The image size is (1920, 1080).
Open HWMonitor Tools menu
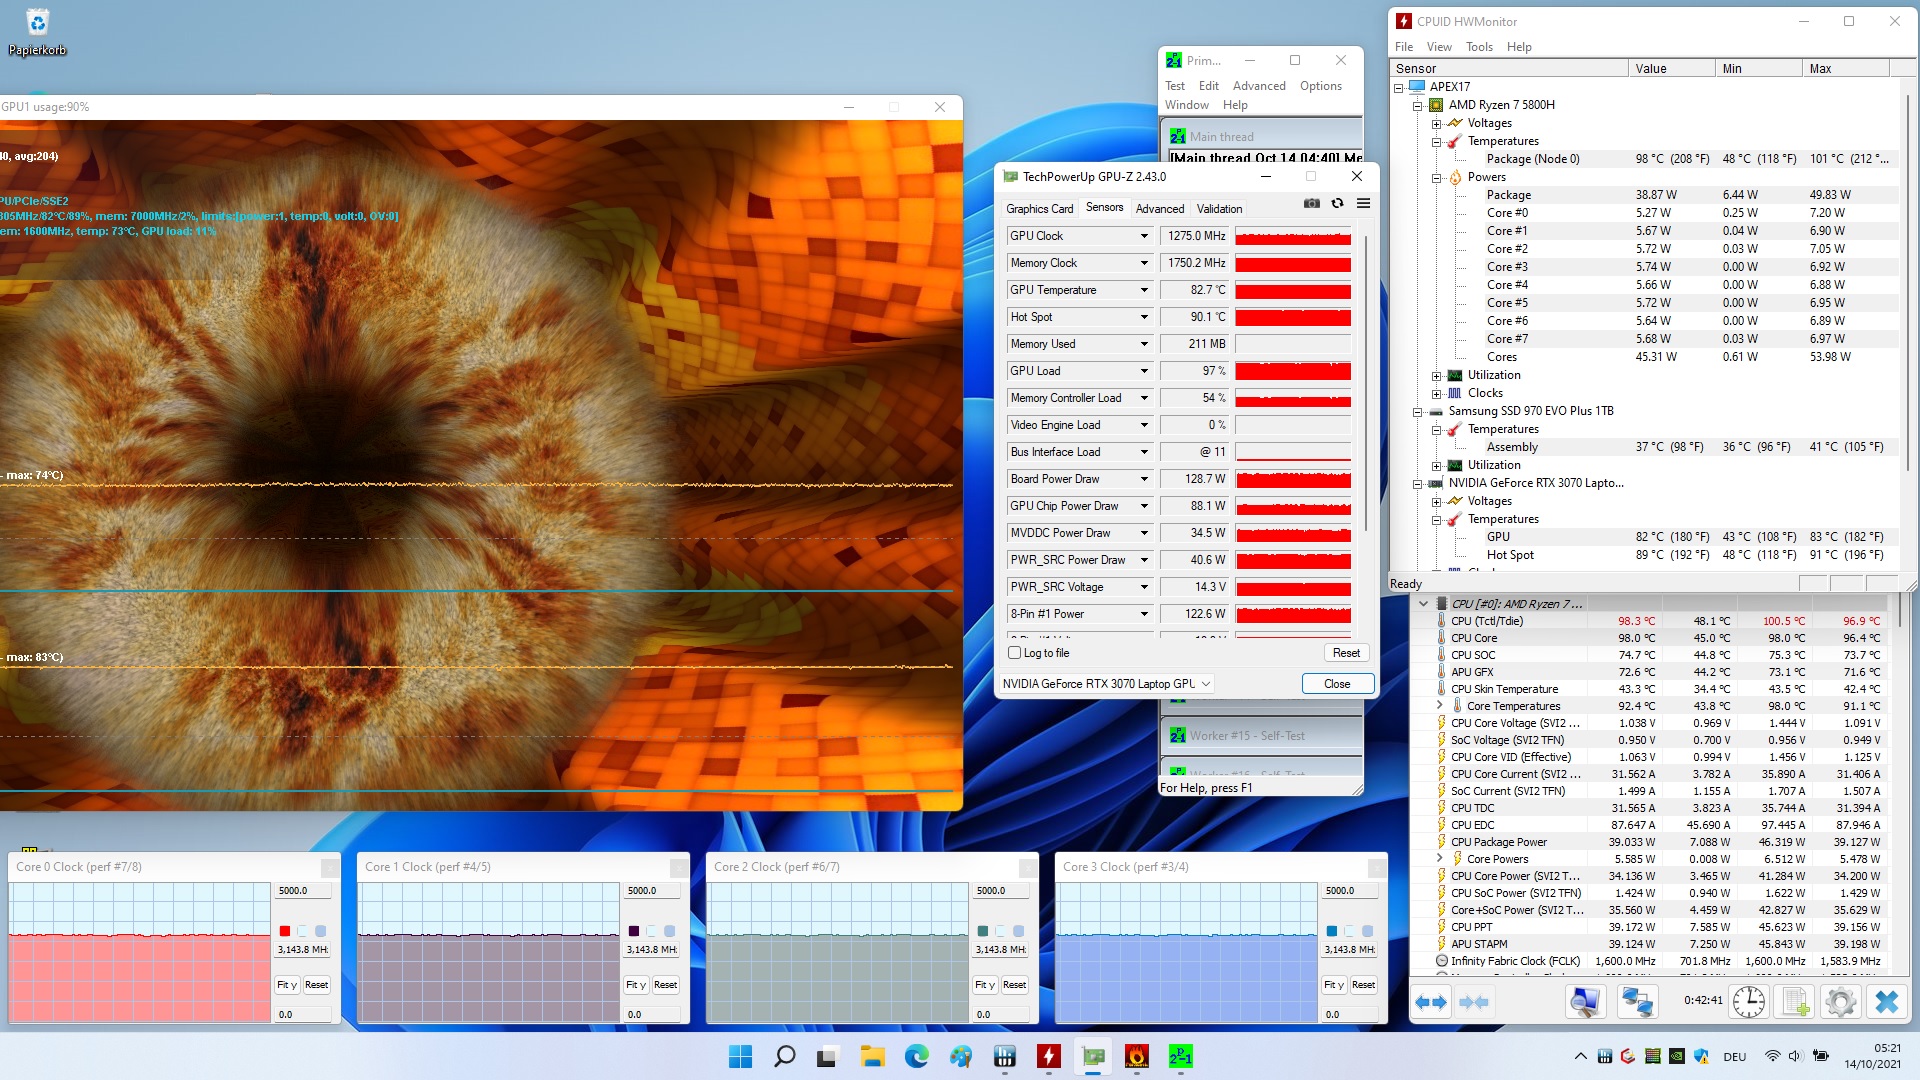1478,47
